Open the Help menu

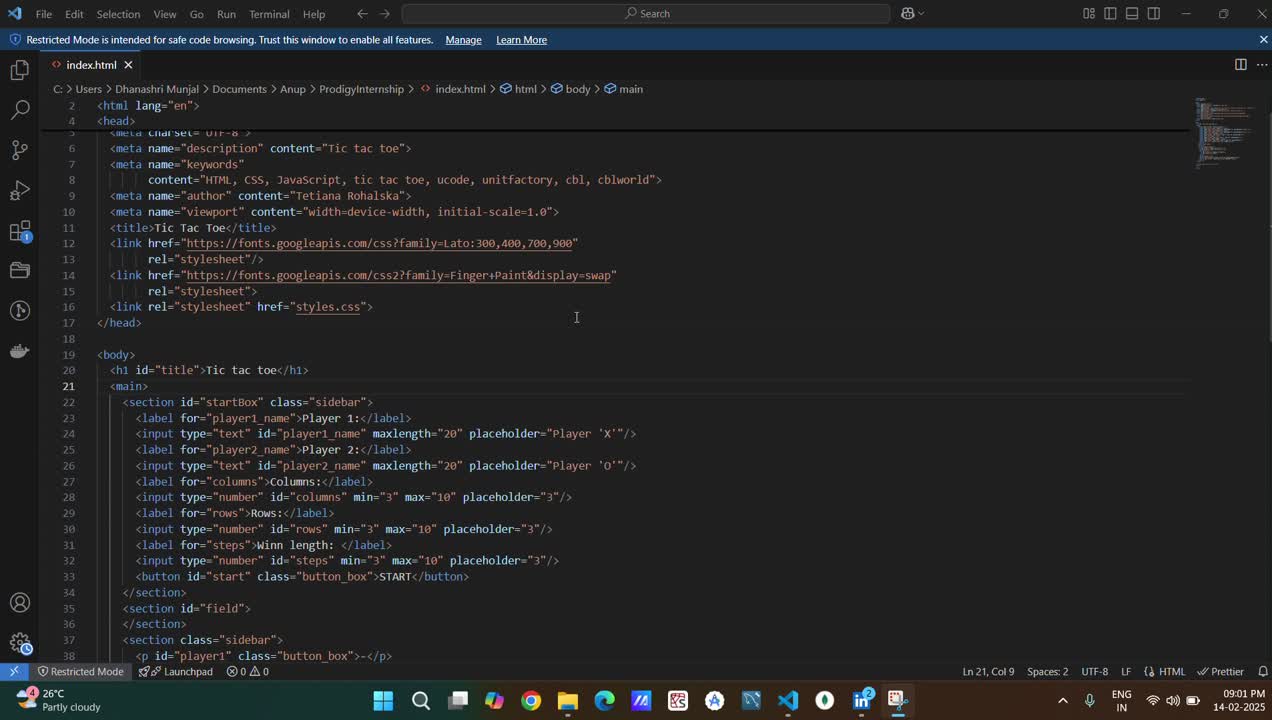click(x=314, y=14)
